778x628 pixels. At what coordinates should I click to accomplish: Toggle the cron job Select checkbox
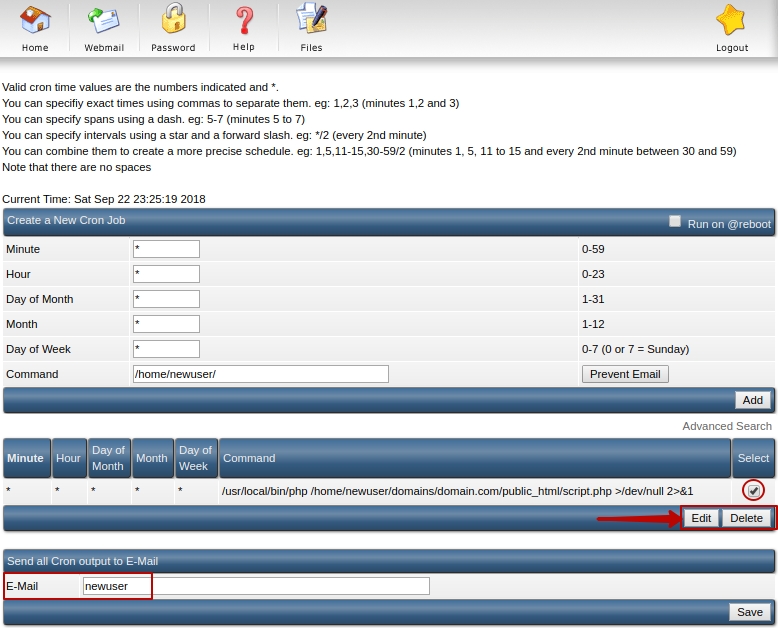[753, 490]
